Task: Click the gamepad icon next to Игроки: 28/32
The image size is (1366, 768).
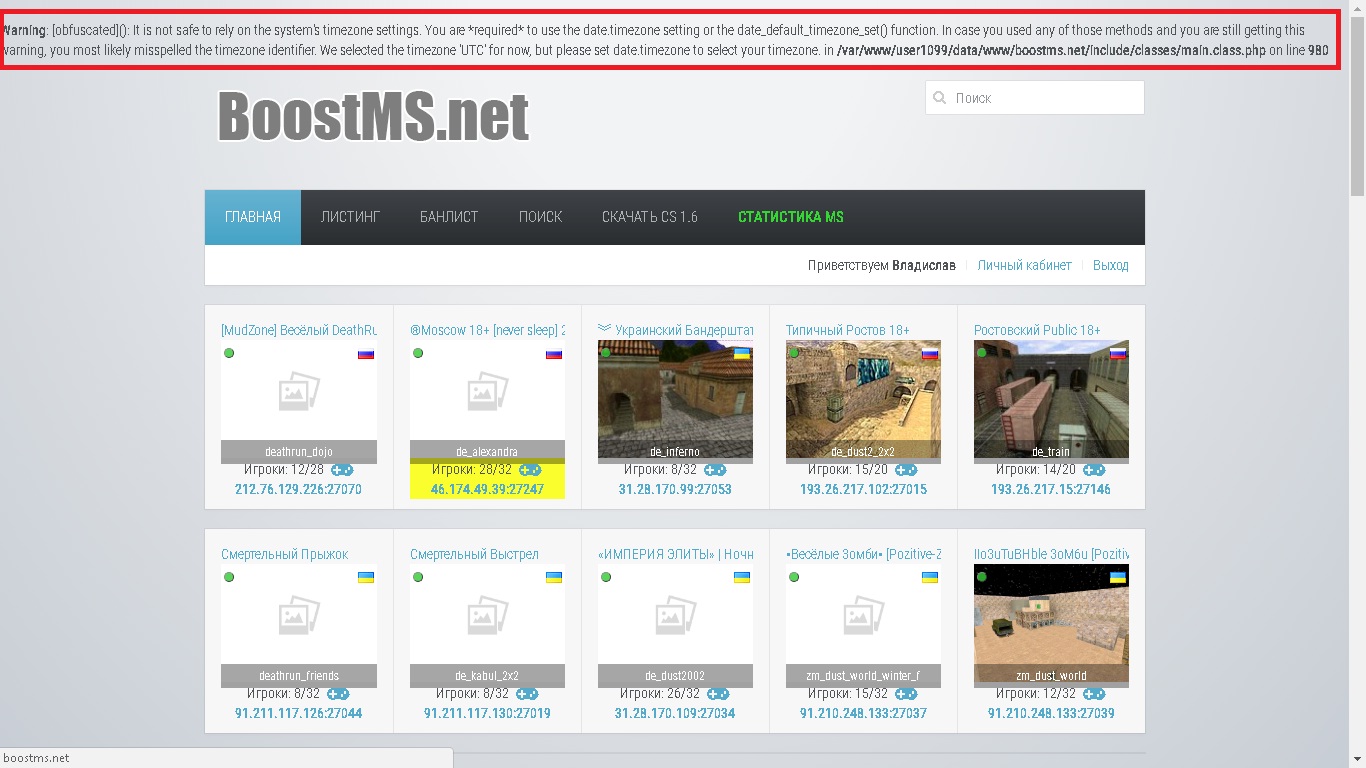Action: tap(530, 470)
